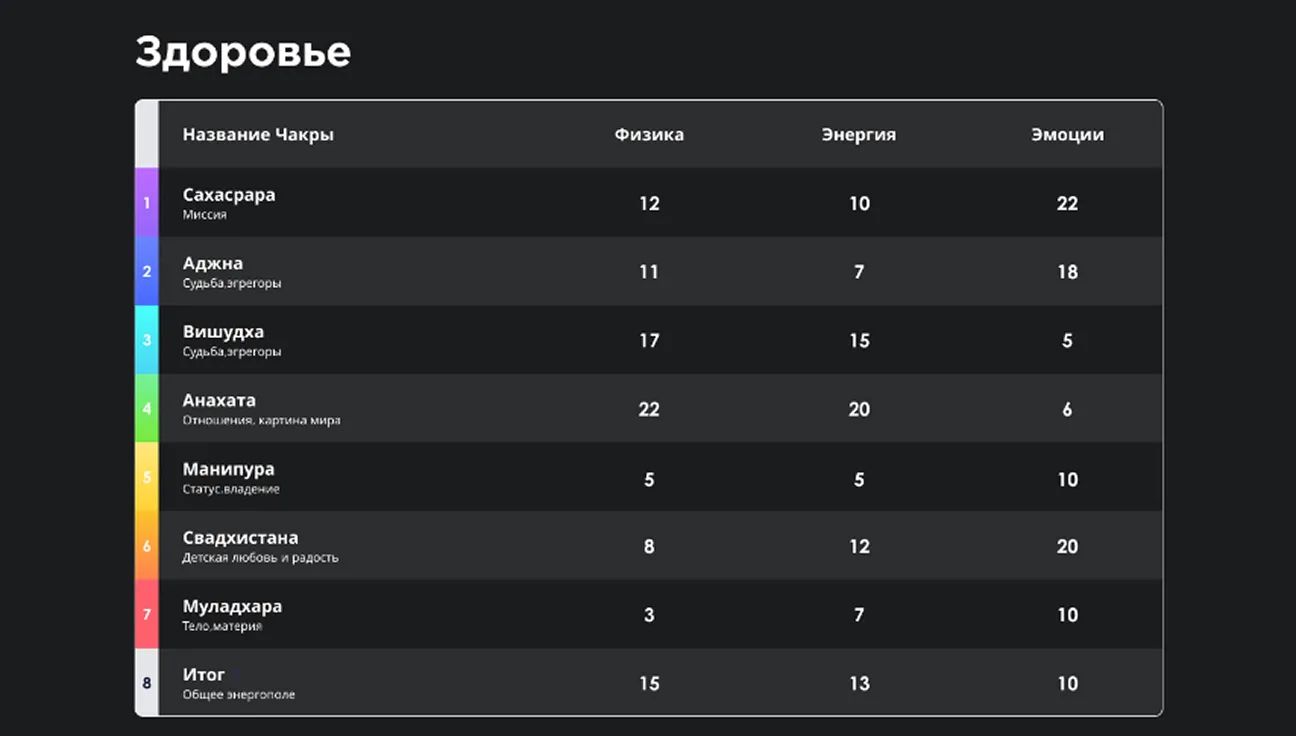This screenshot has width=1296, height=736.
Task: Select the Аджна chakra name
Action: click(213, 264)
